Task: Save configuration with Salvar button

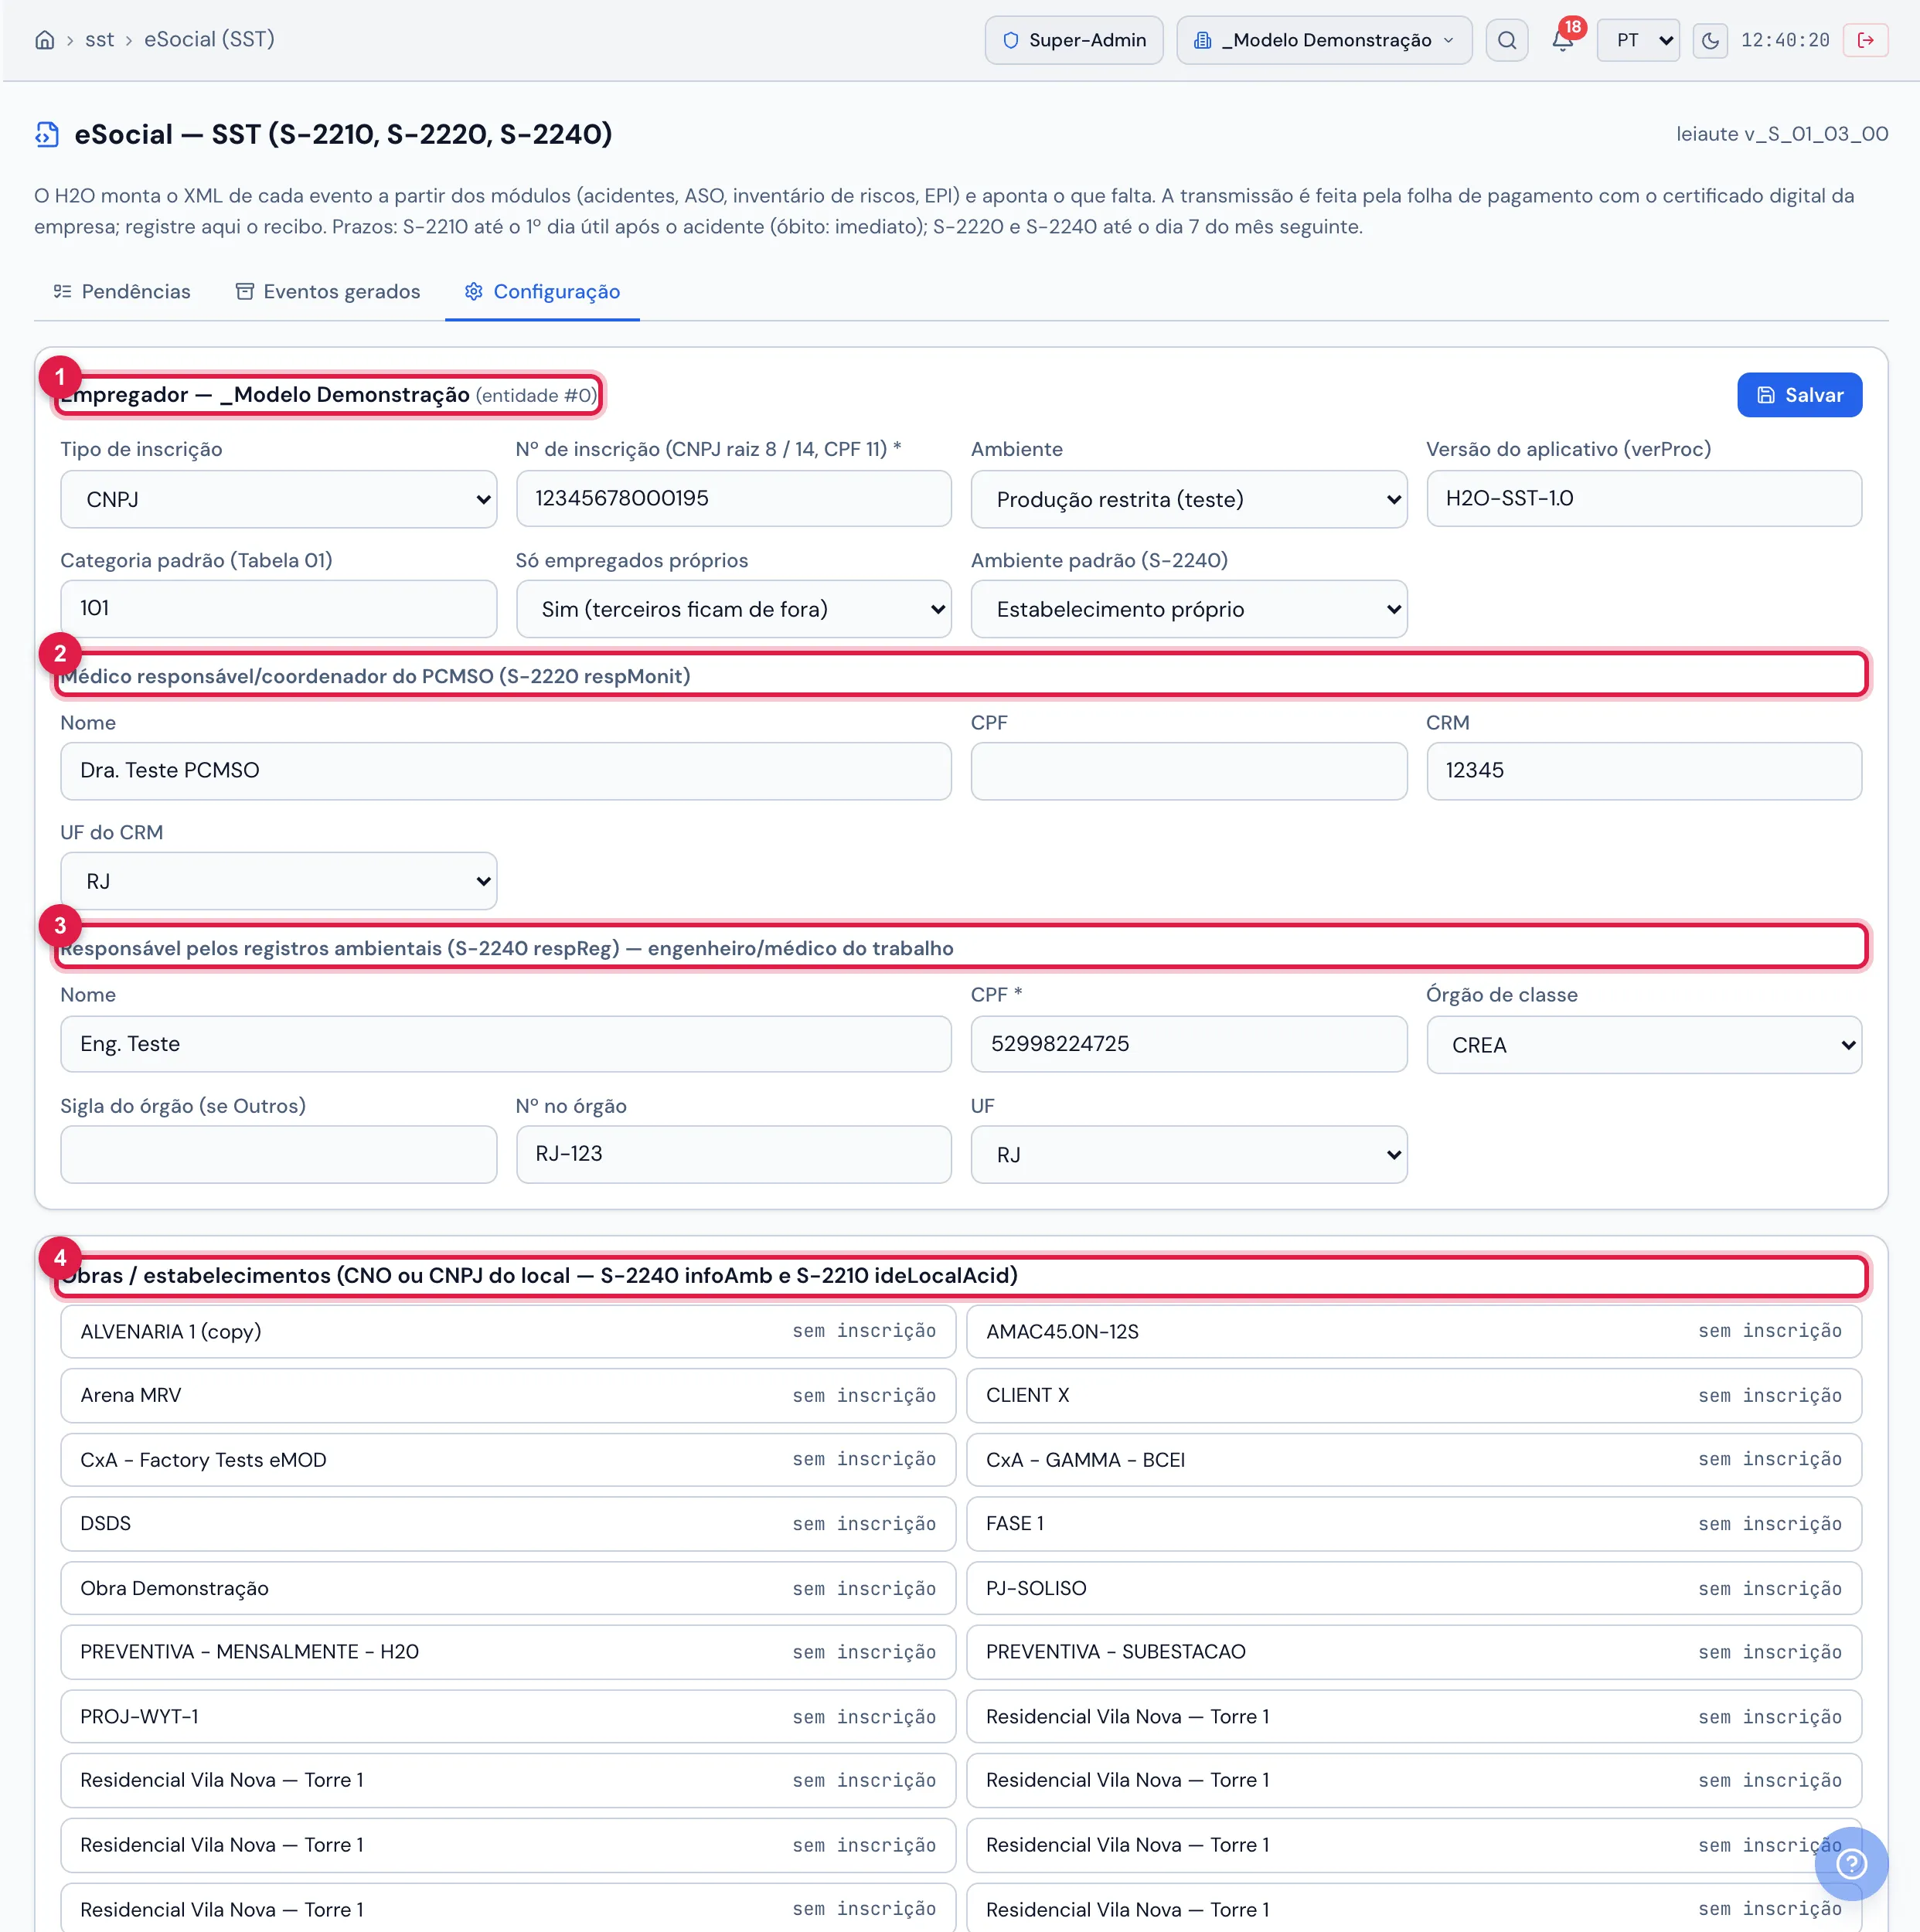Action: click(1800, 395)
